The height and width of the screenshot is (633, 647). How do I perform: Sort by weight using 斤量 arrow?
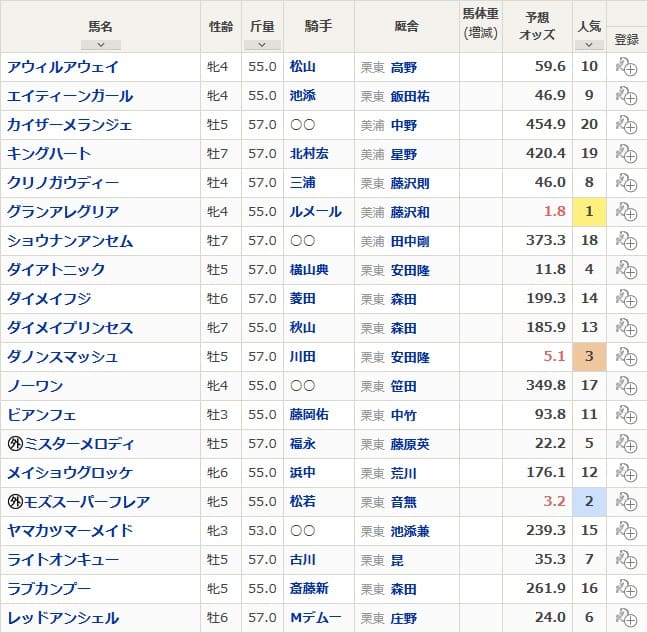[x=262, y=45]
